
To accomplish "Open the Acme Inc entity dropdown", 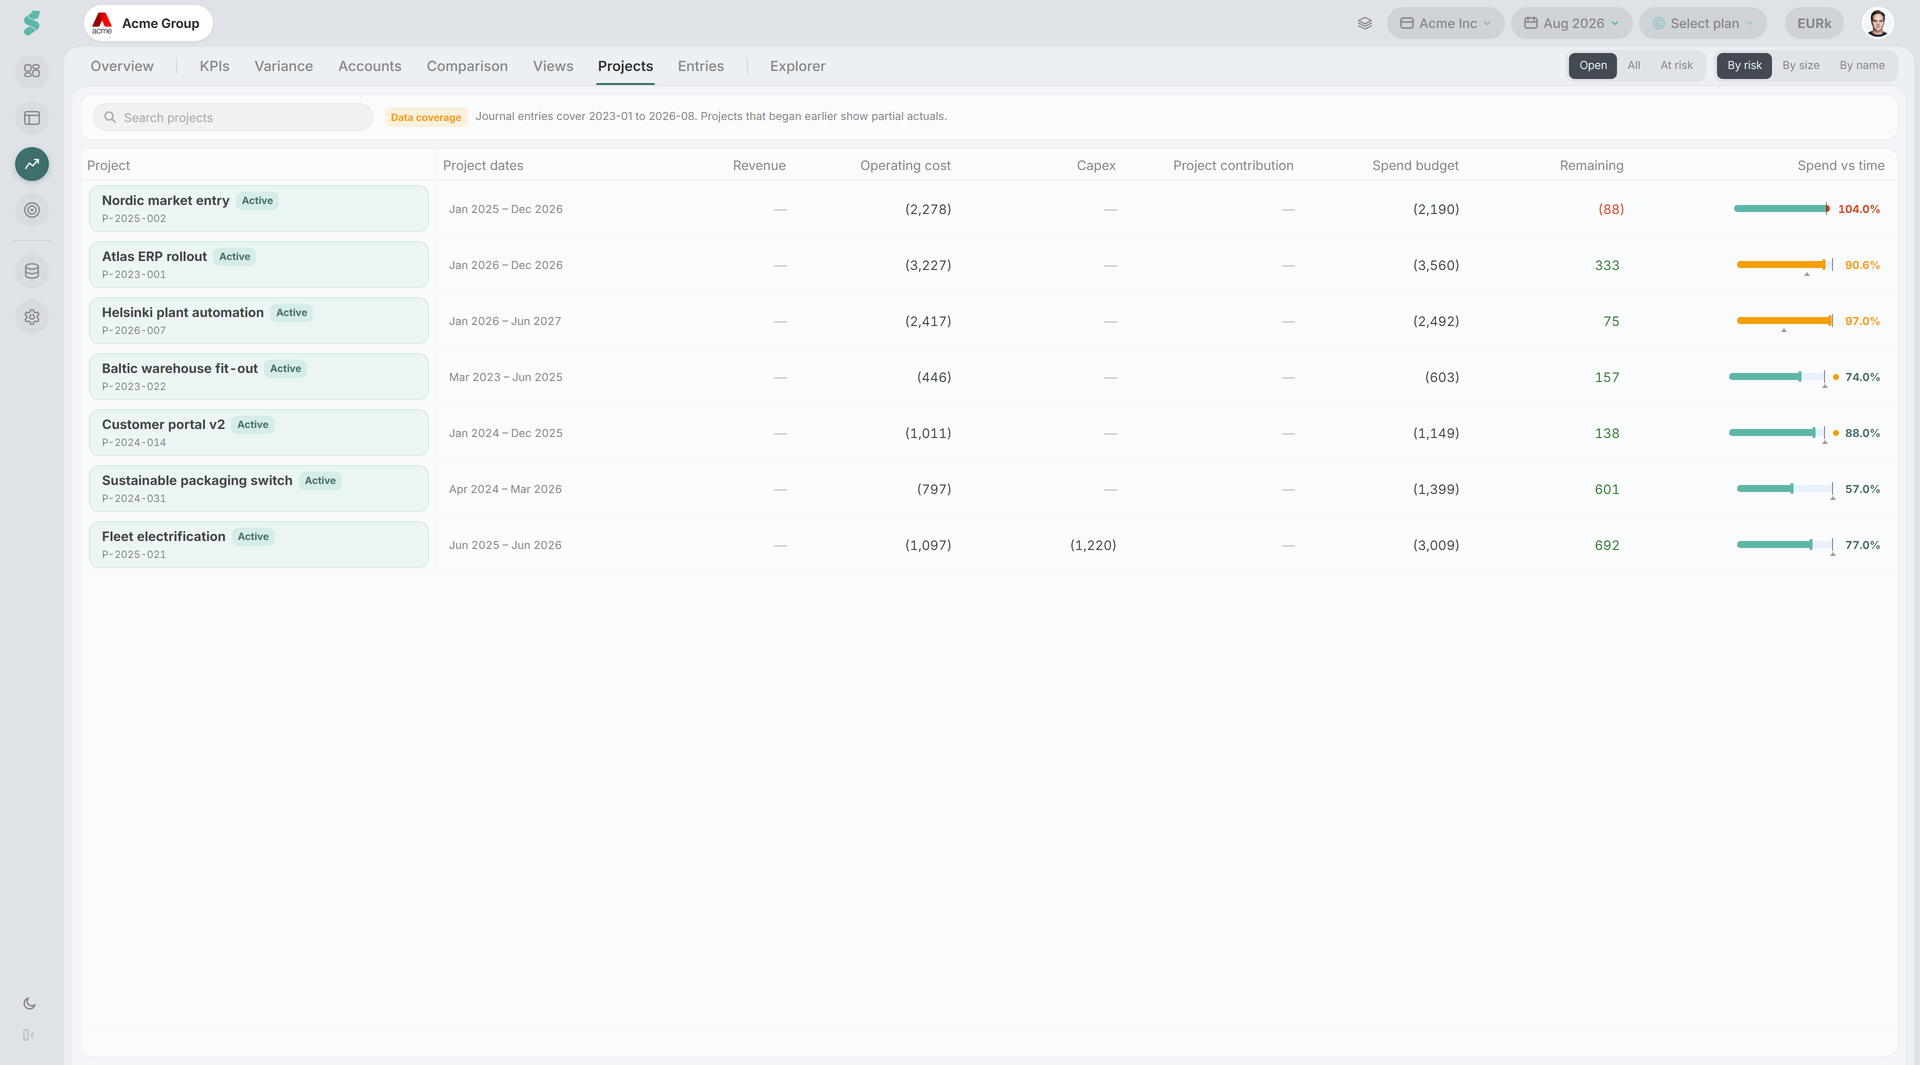I will pos(1445,23).
